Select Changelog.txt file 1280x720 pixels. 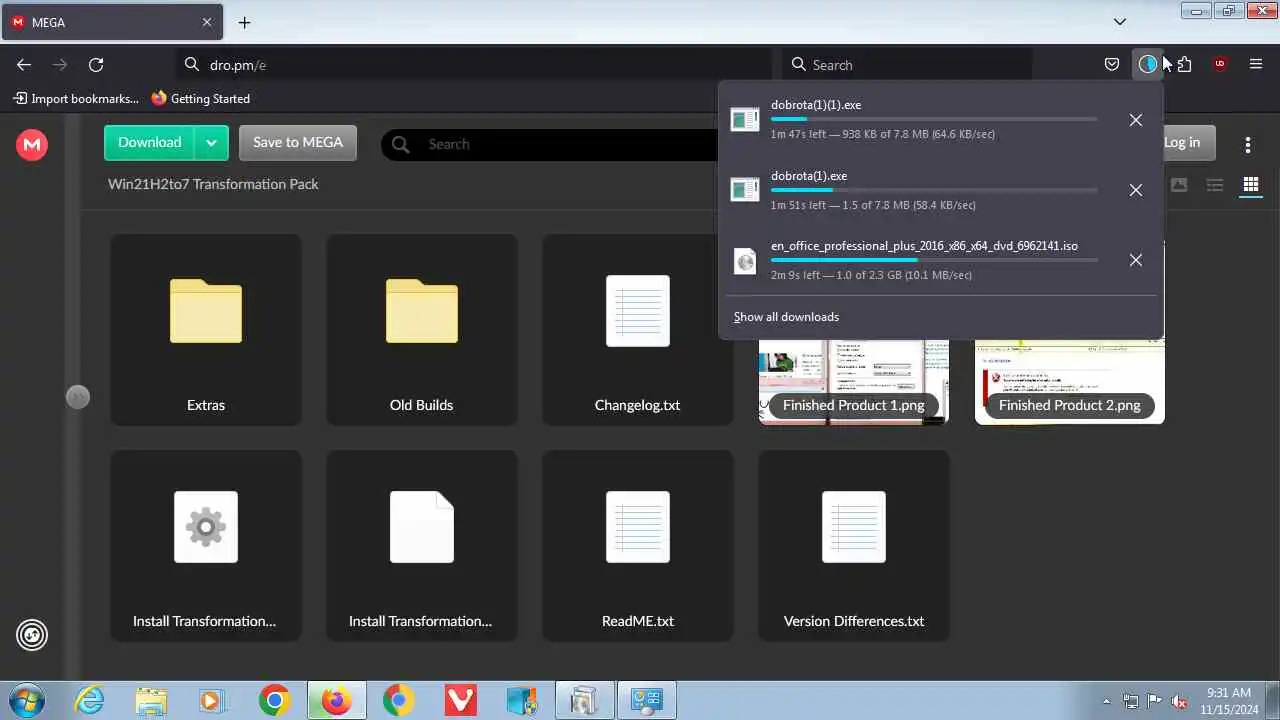pos(638,330)
